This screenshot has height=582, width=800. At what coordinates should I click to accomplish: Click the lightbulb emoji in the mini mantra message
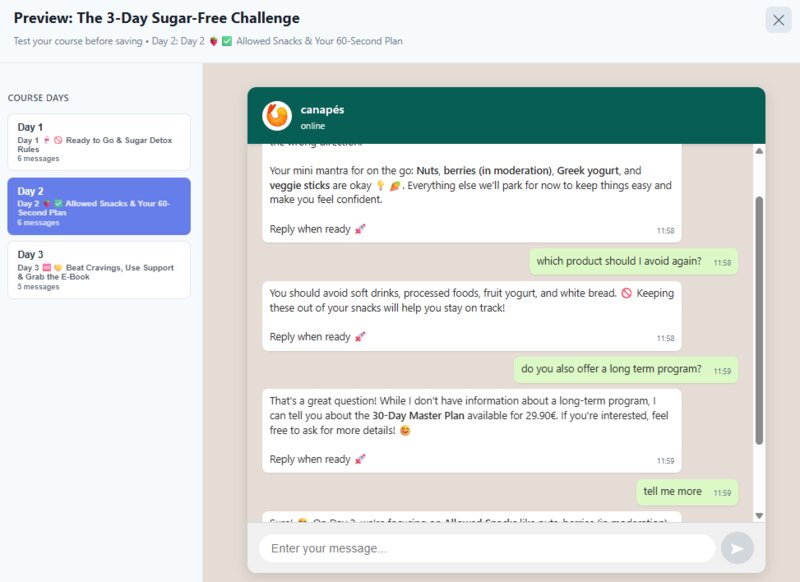(380, 185)
